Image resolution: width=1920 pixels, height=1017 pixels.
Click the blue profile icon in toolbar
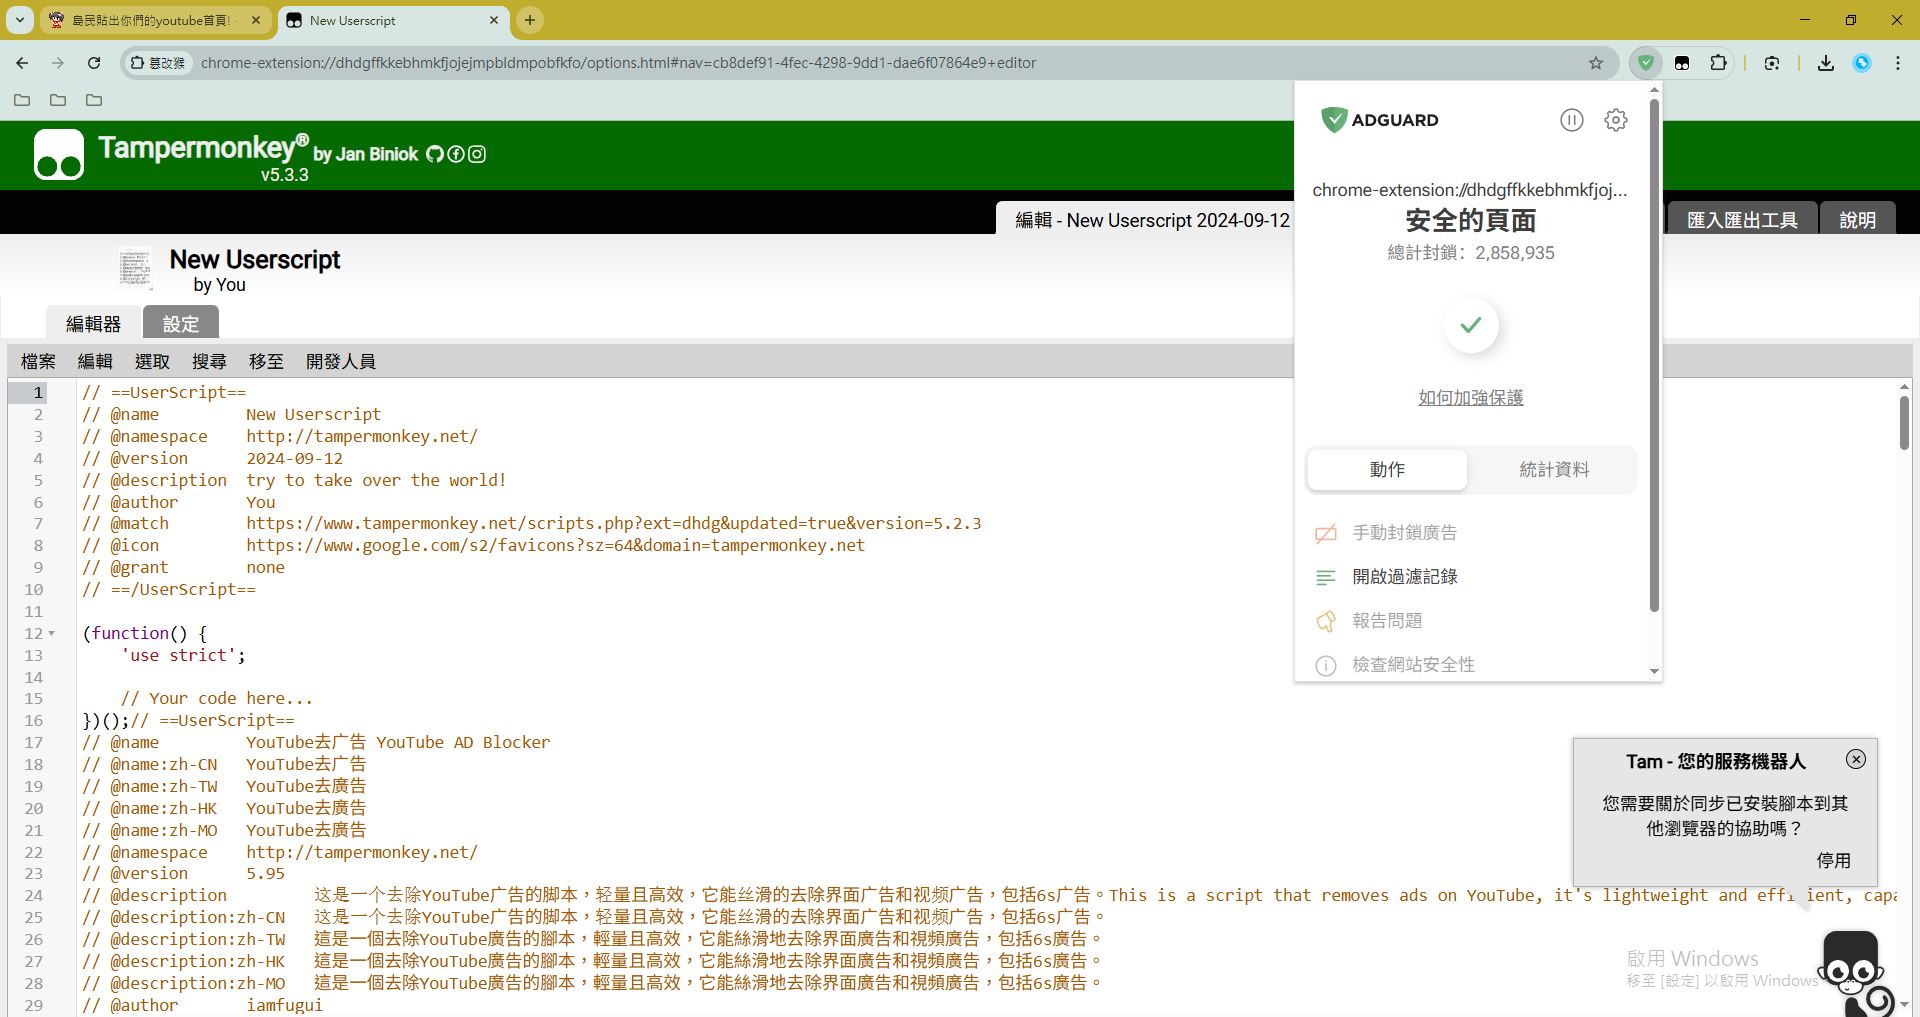pyautogui.click(x=1862, y=63)
